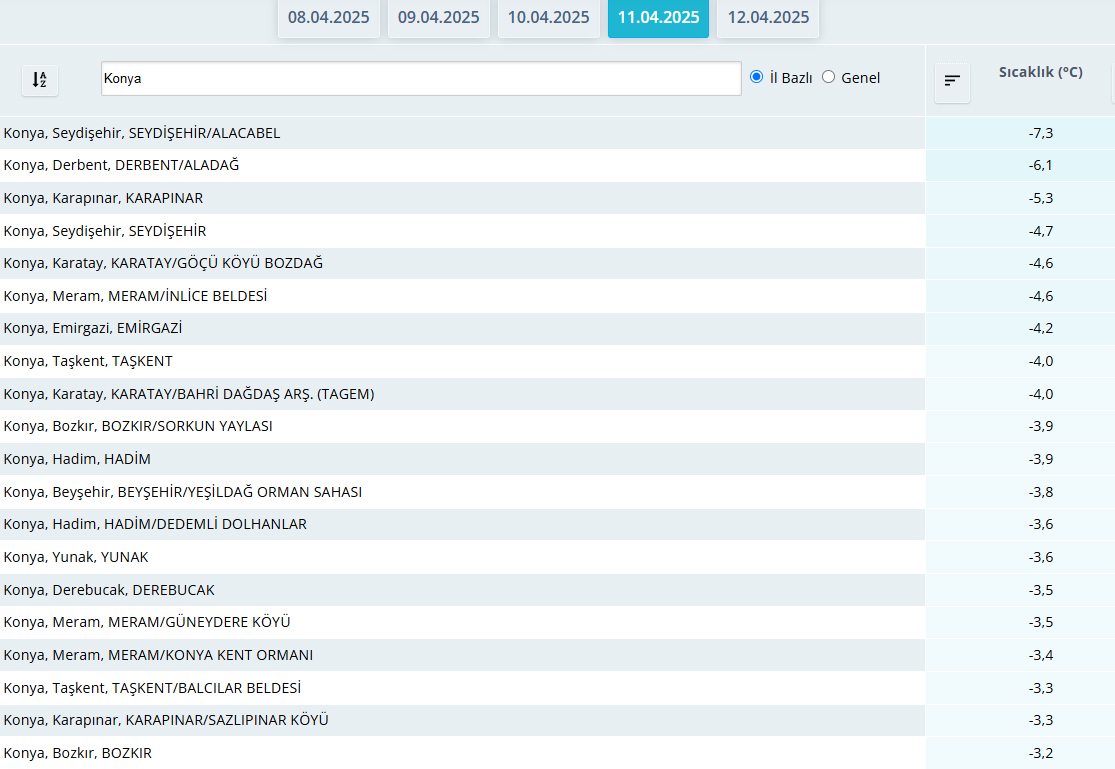This screenshot has width=1115, height=769.
Task: Select the Yunak station row
Action: click(x=76, y=557)
